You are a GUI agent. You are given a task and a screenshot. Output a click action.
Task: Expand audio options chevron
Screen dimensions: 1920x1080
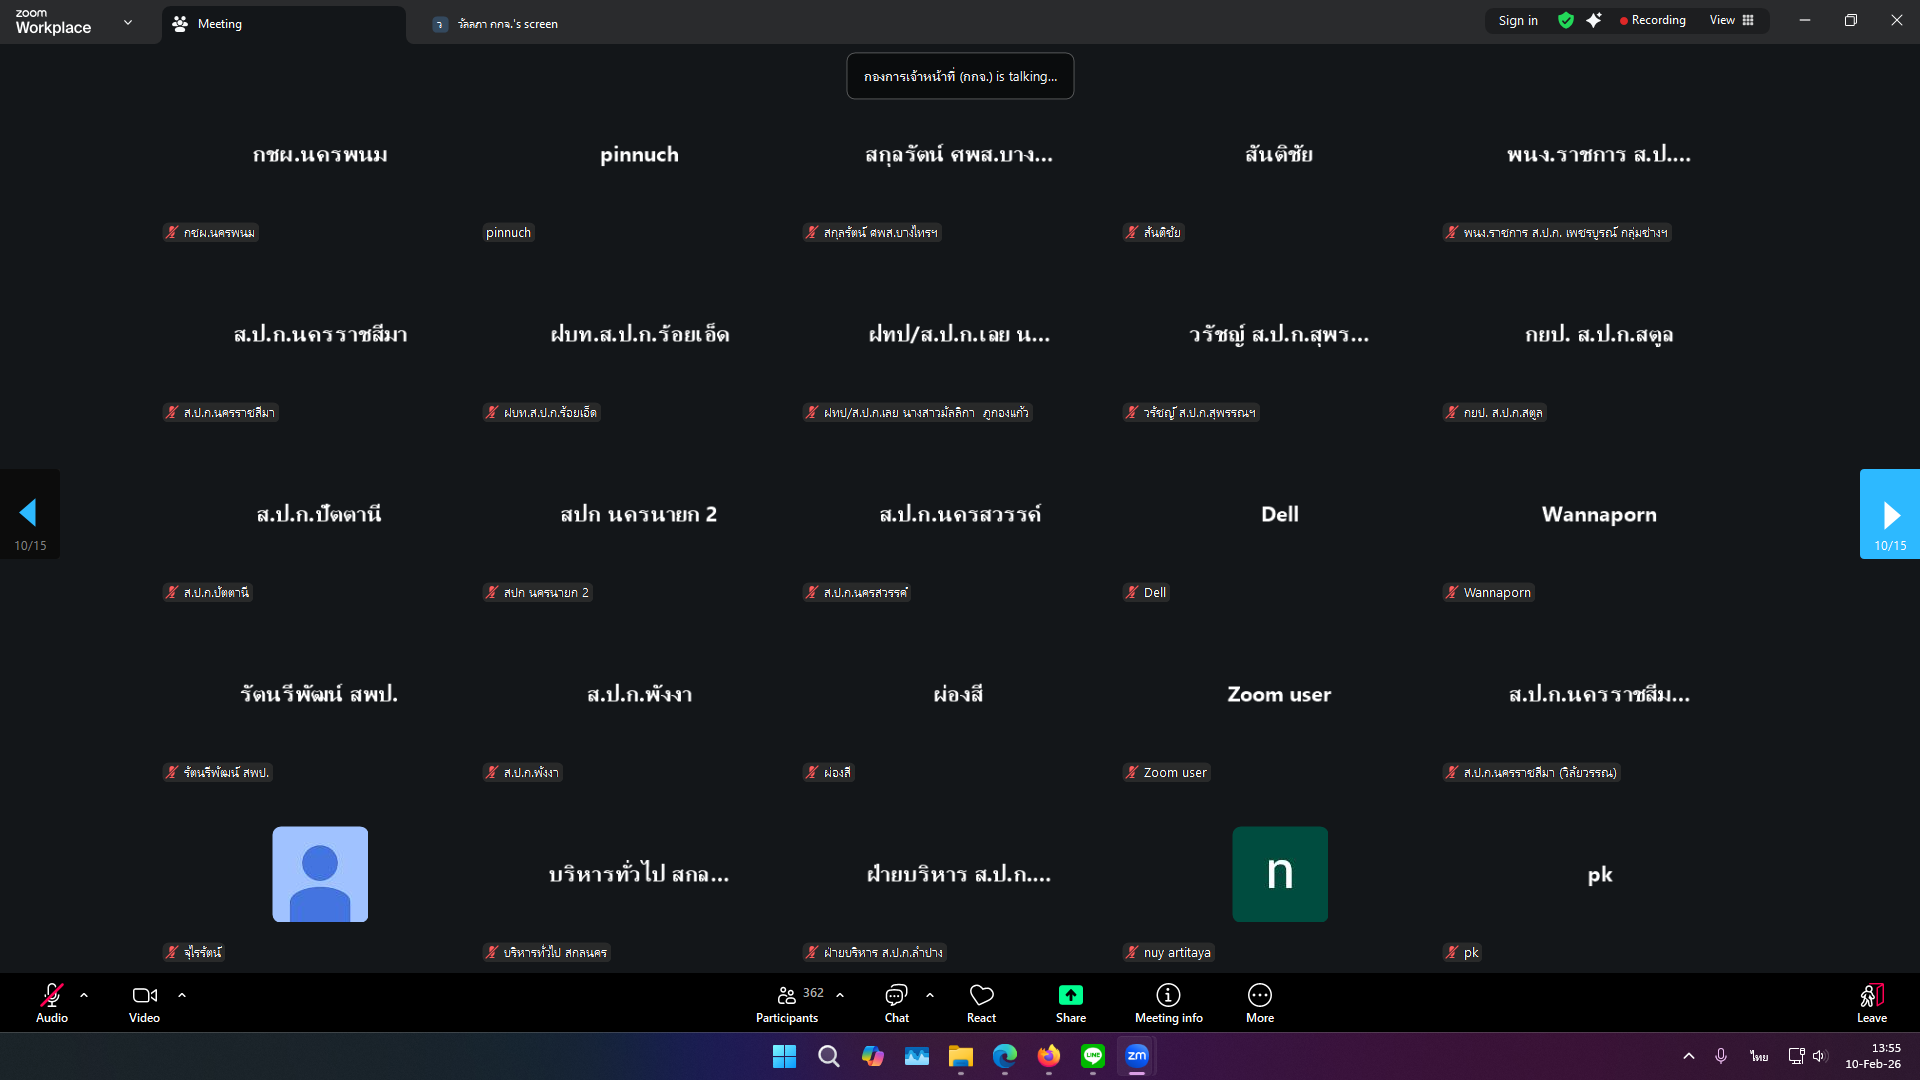coord(84,995)
